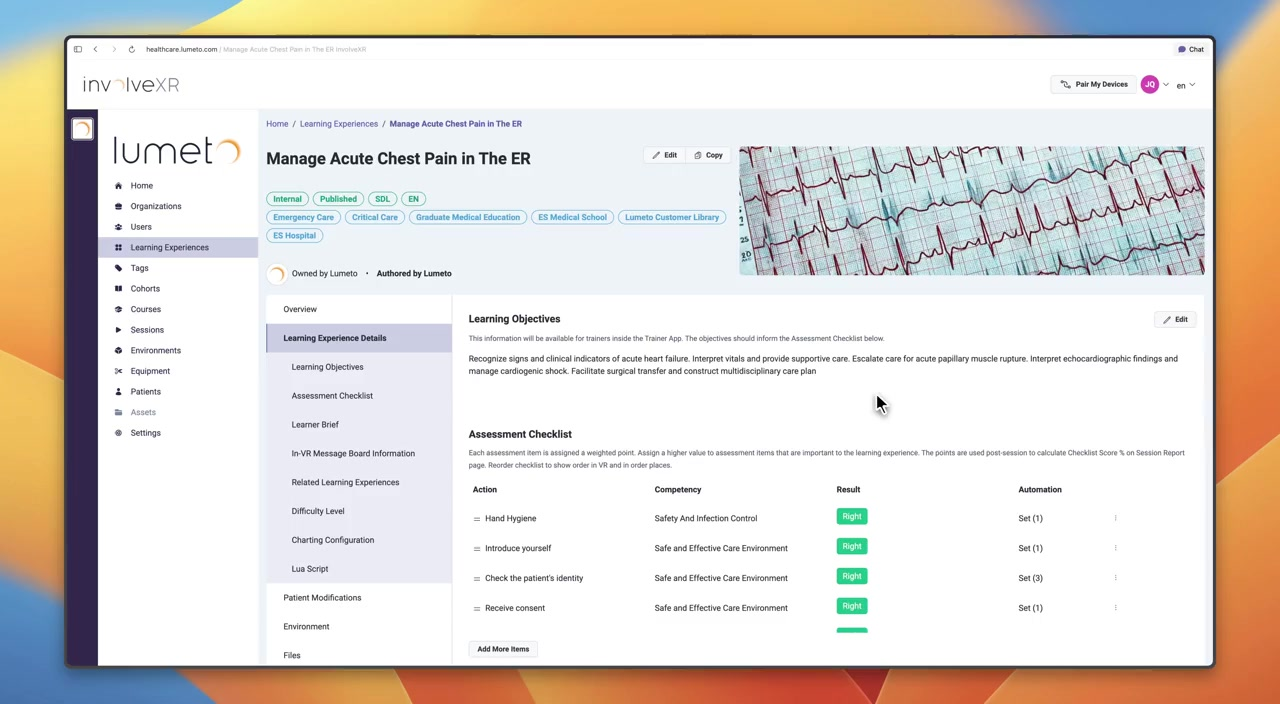Click the Environments sidebar icon

pyautogui.click(x=118, y=351)
